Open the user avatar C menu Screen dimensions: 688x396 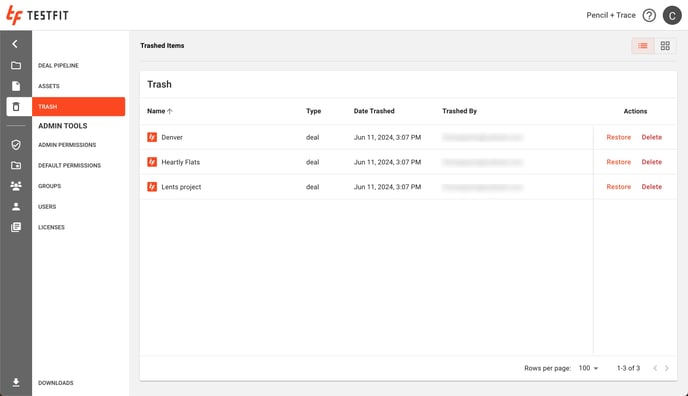(672, 15)
